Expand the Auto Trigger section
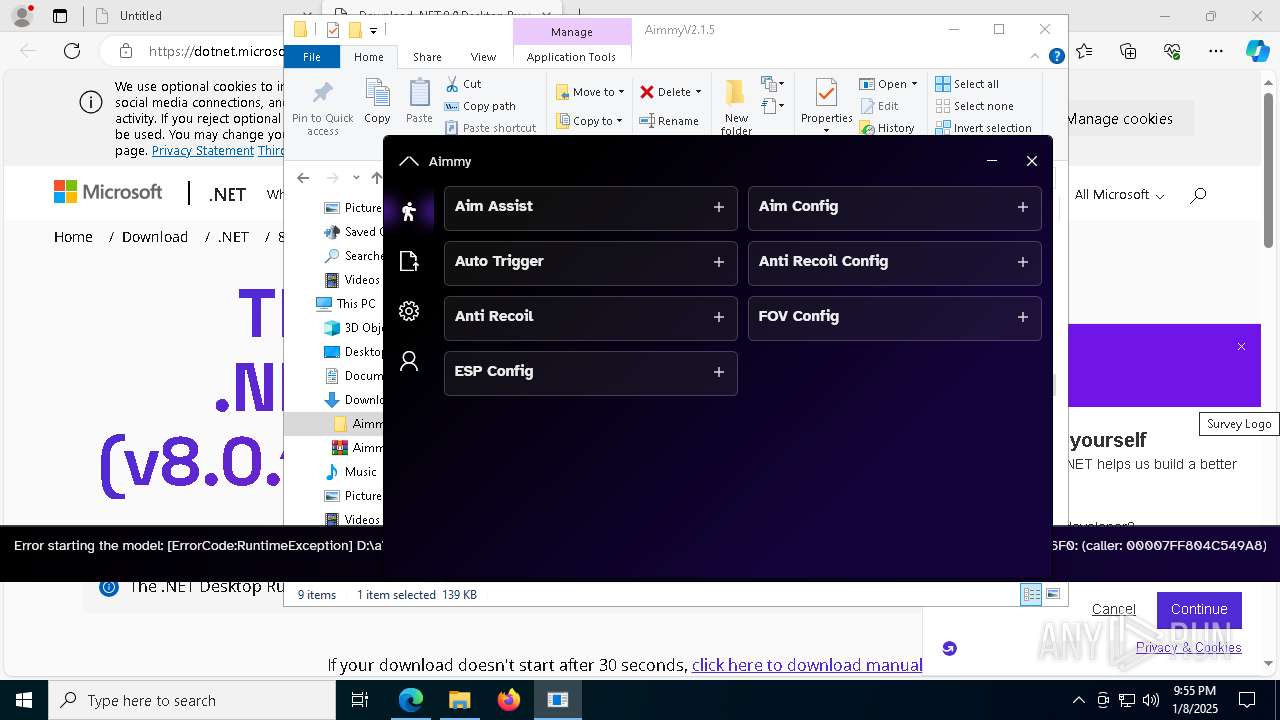Viewport: 1280px width, 720px height. pos(718,262)
